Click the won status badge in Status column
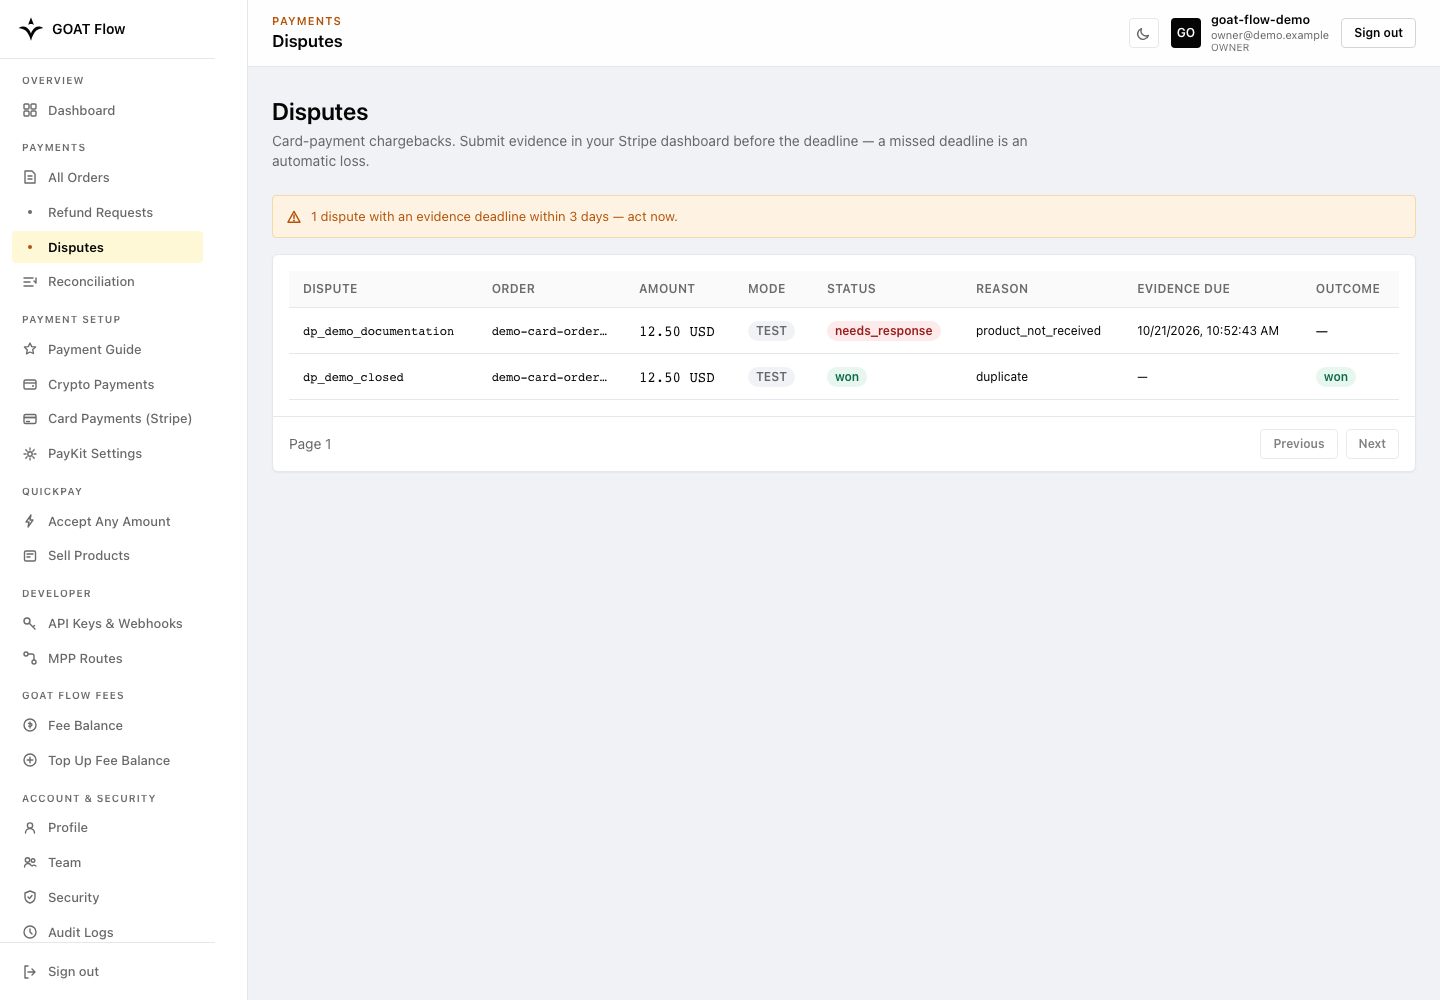Viewport: 1440px width, 1000px height. click(x=846, y=377)
